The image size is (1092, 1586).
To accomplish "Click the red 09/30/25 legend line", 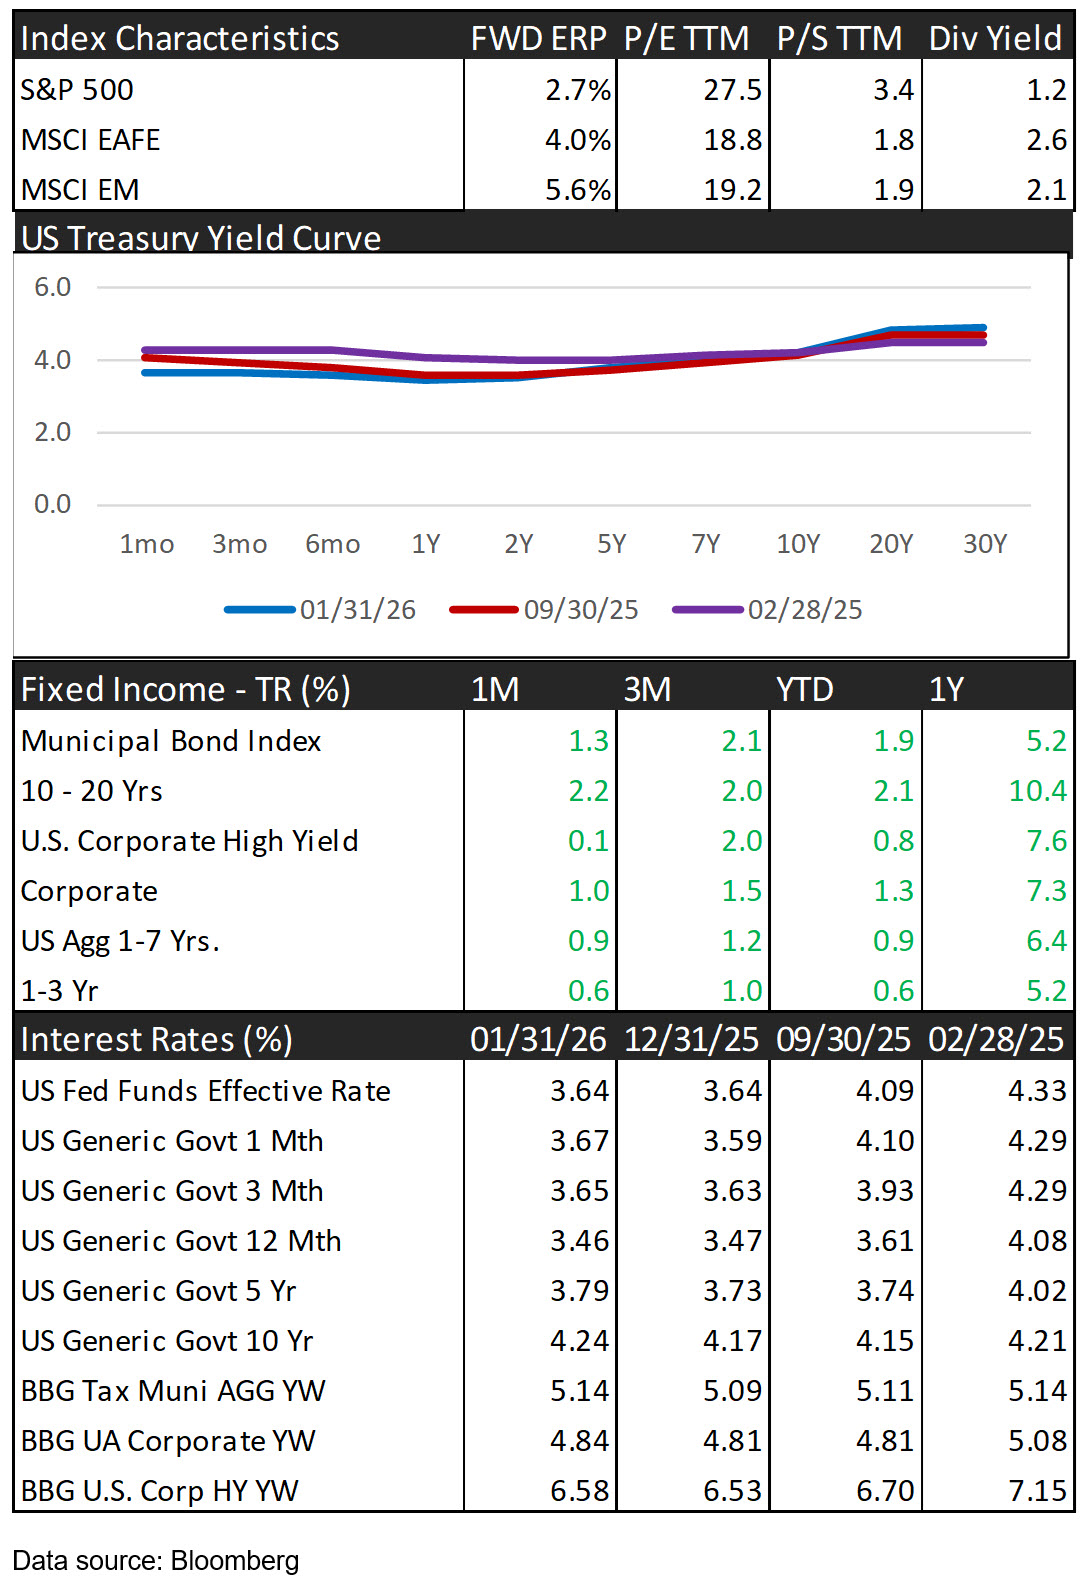I will (484, 609).
